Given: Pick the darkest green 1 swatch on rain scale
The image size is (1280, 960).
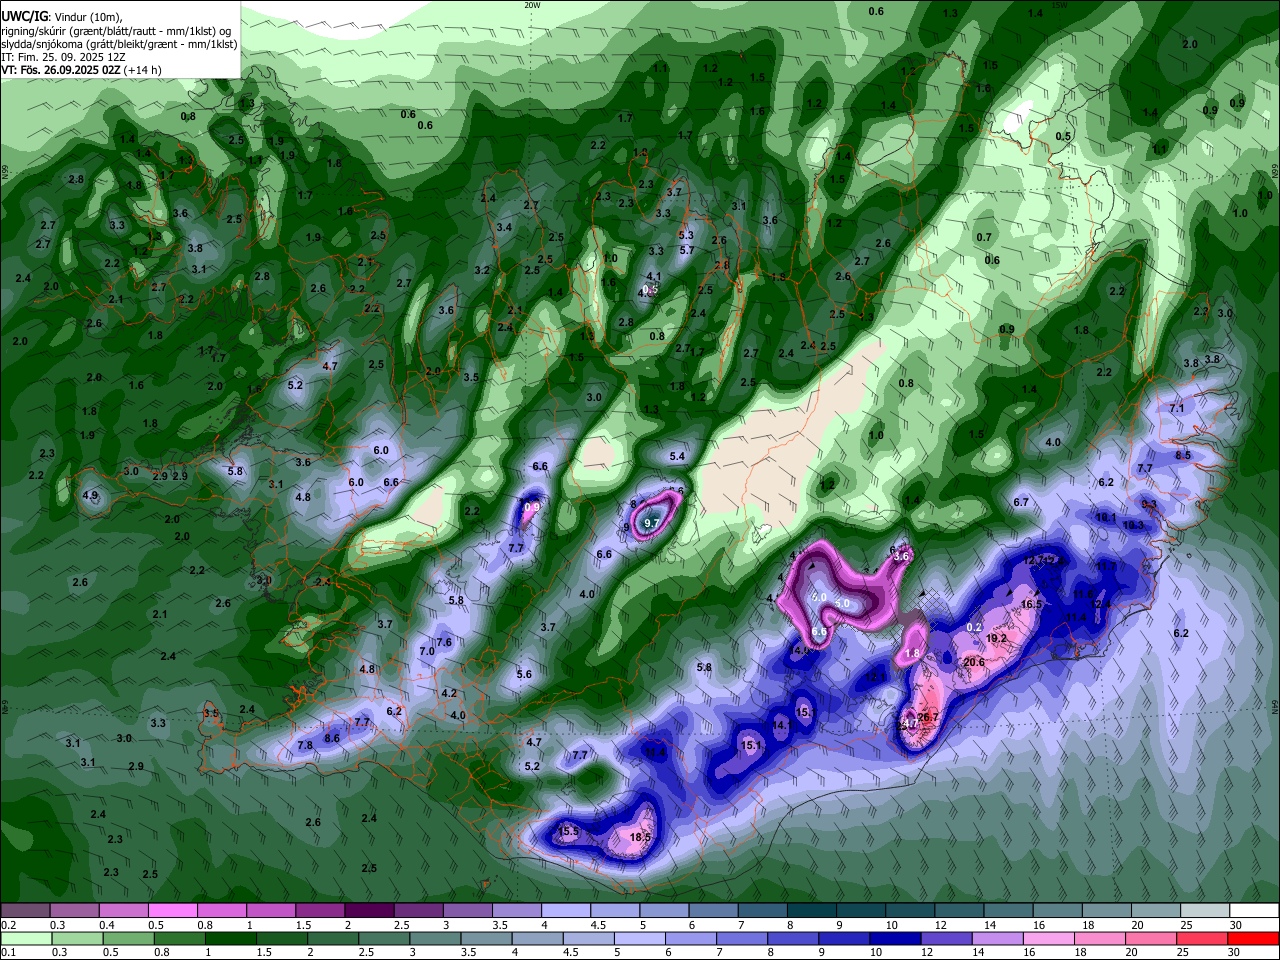Looking at the screenshot, I should click(x=230, y=938).
